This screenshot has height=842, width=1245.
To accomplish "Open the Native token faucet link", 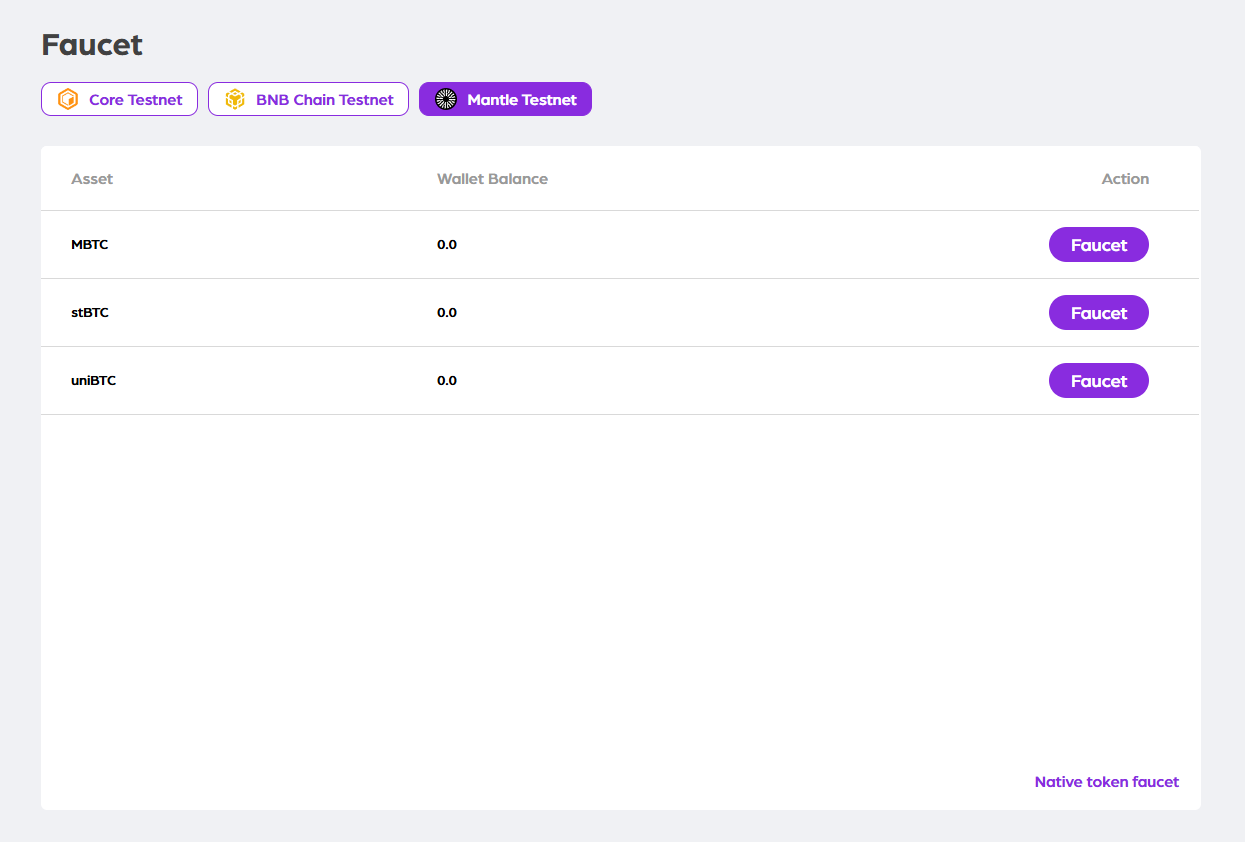I will tap(1106, 782).
